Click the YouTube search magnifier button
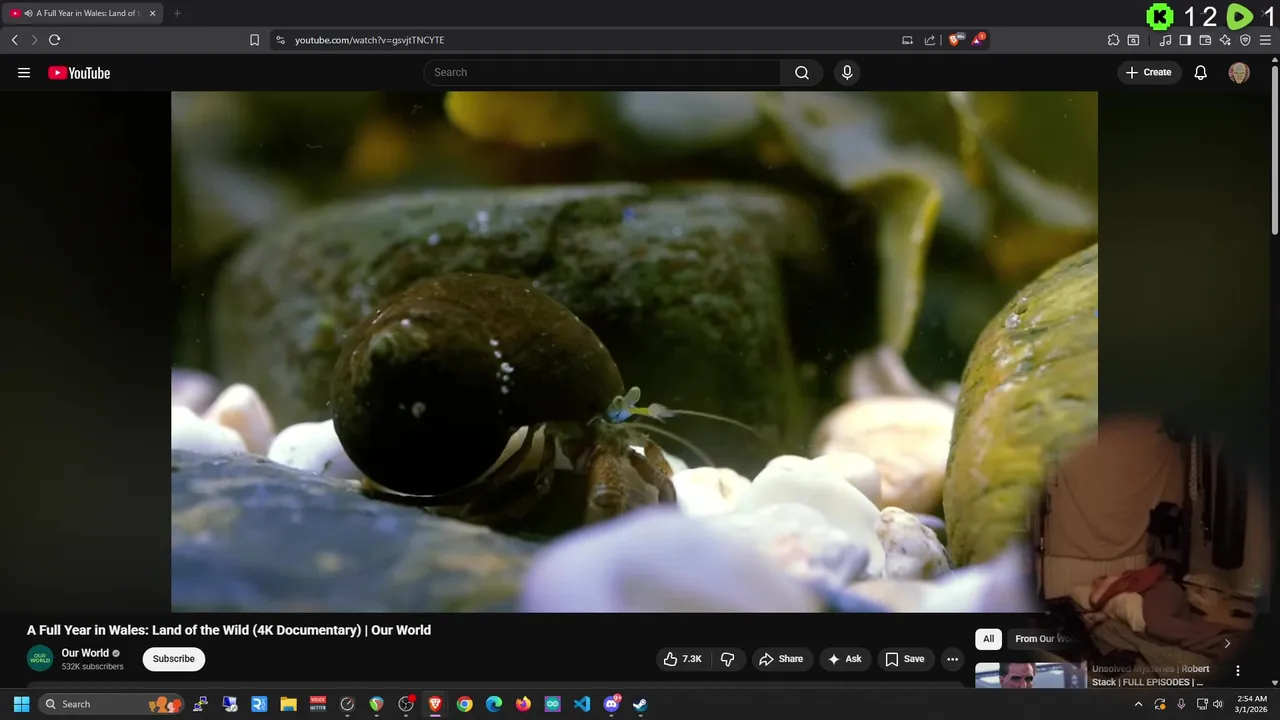The image size is (1280, 720). pyautogui.click(x=802, y=72)
